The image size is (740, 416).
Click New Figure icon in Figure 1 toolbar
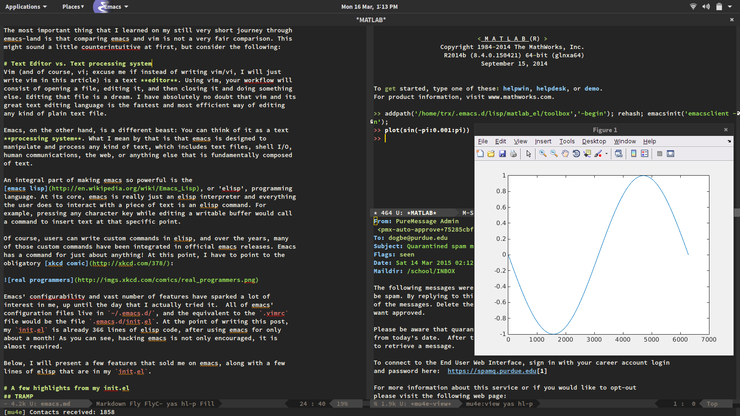coord(480,154)
